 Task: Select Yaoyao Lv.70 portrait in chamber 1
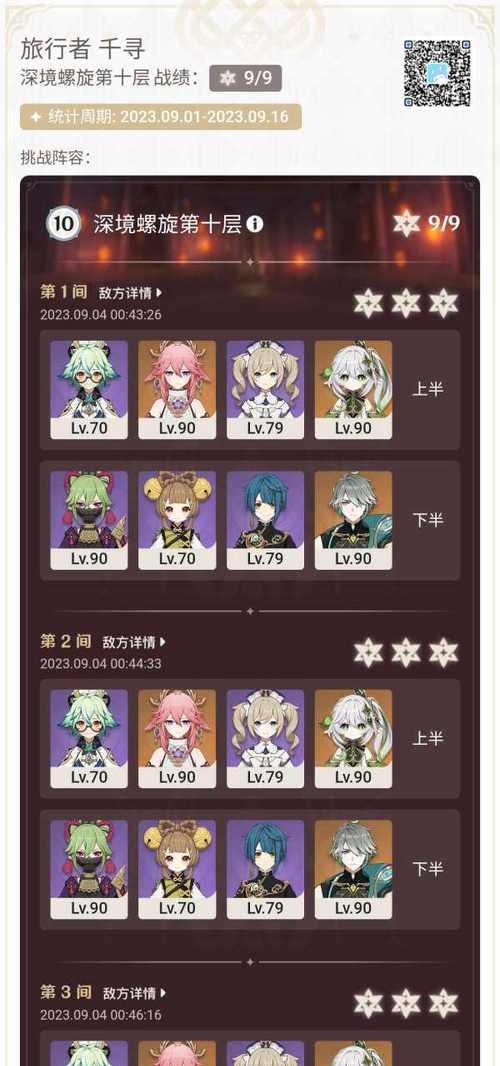coord(177,520)
